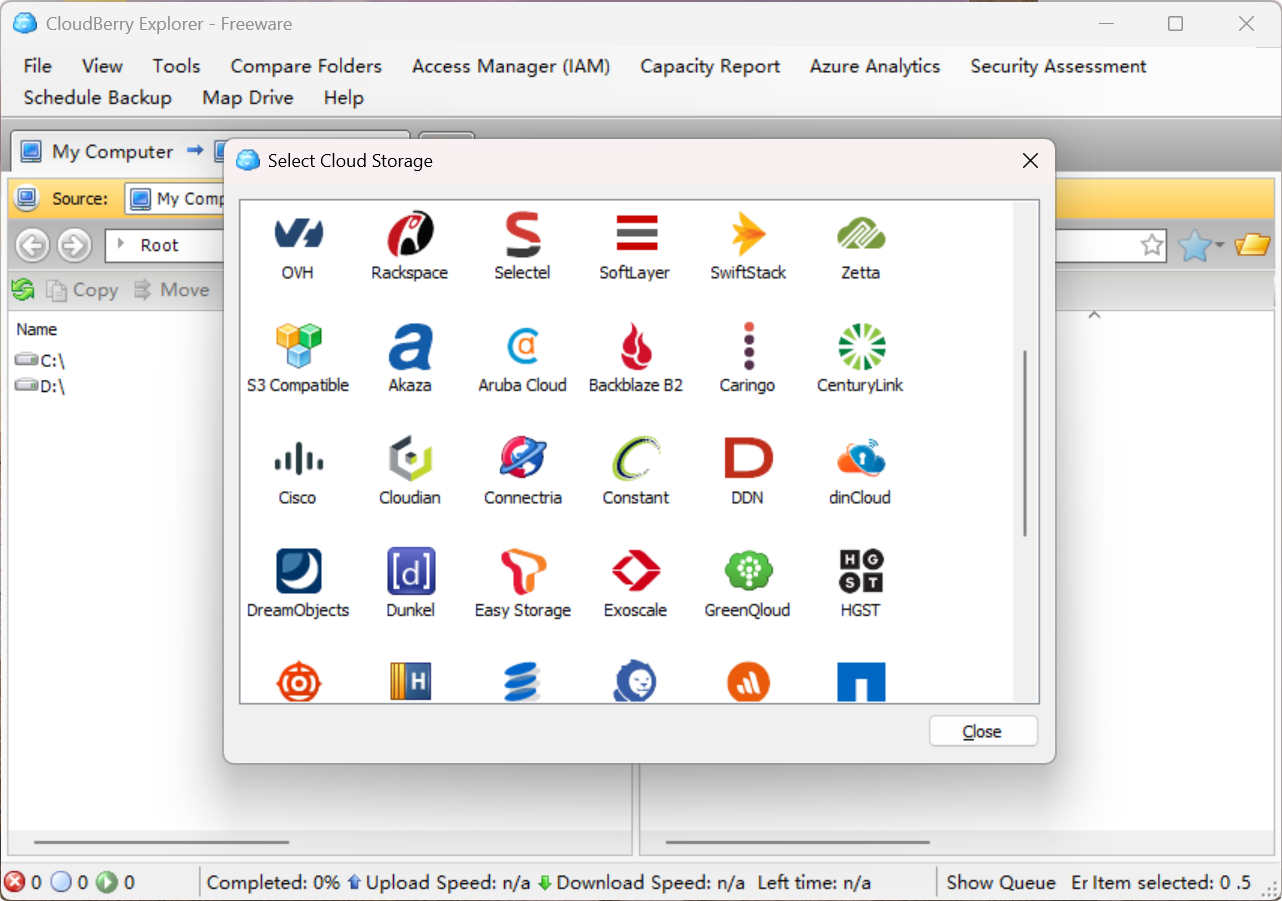Viewport: 1282px width, 901px height.
Task: Select the dinCloud storage icon
Action: click(x=860, y=460)
